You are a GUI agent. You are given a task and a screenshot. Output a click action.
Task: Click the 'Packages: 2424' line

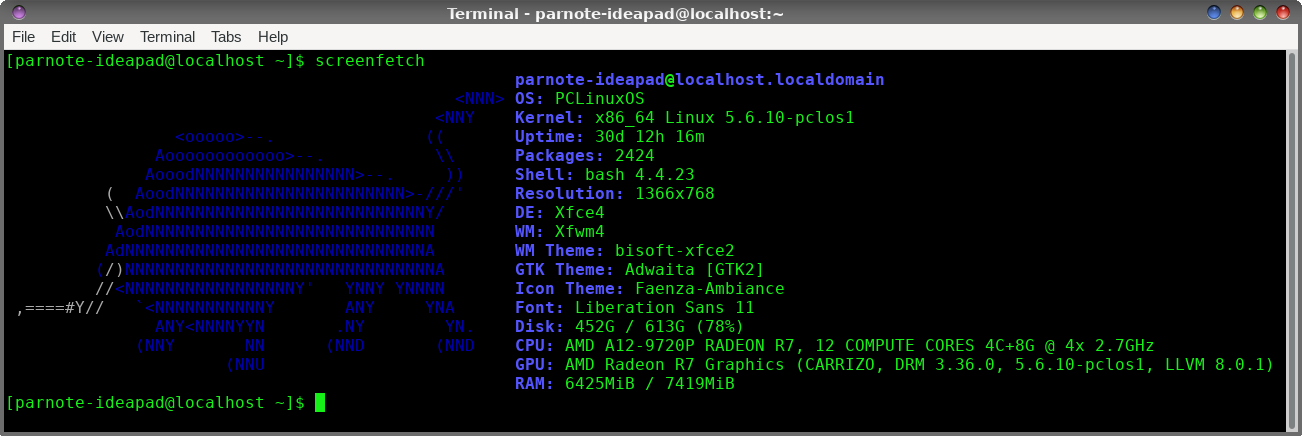tap(585, 156)
